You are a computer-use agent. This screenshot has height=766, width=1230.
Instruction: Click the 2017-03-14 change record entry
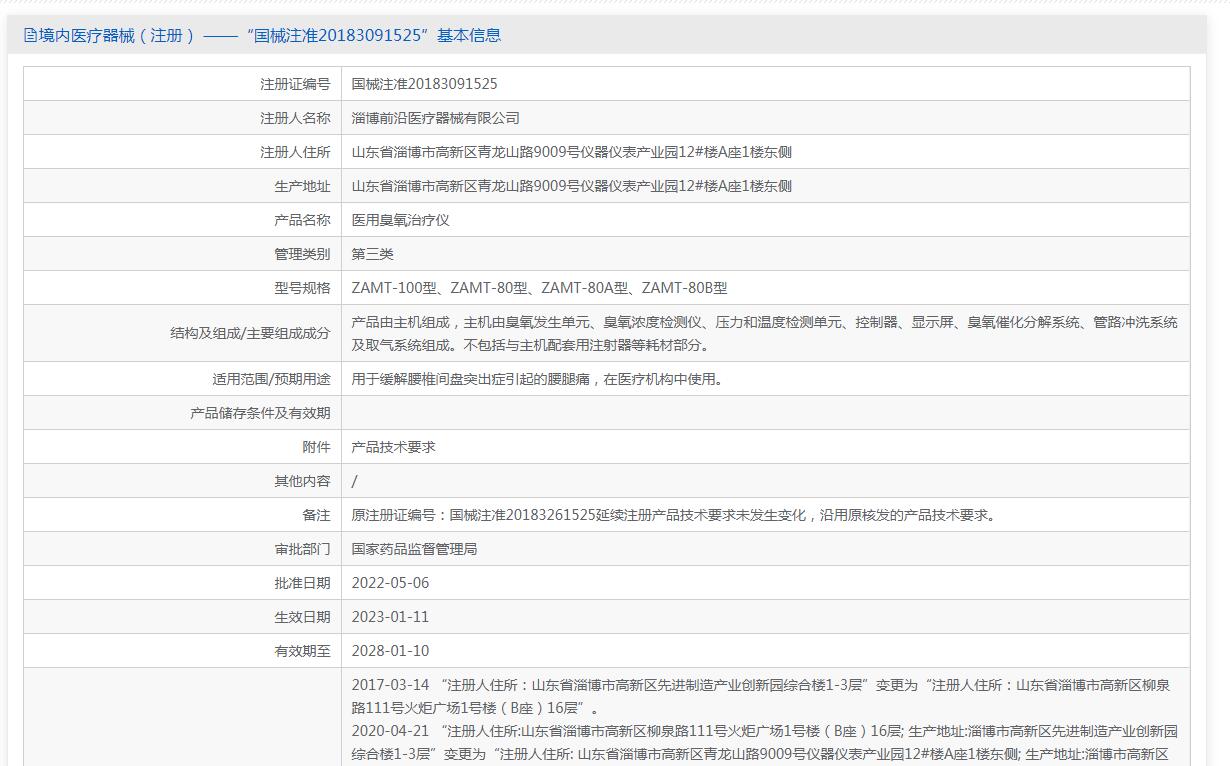click(760, 696)
